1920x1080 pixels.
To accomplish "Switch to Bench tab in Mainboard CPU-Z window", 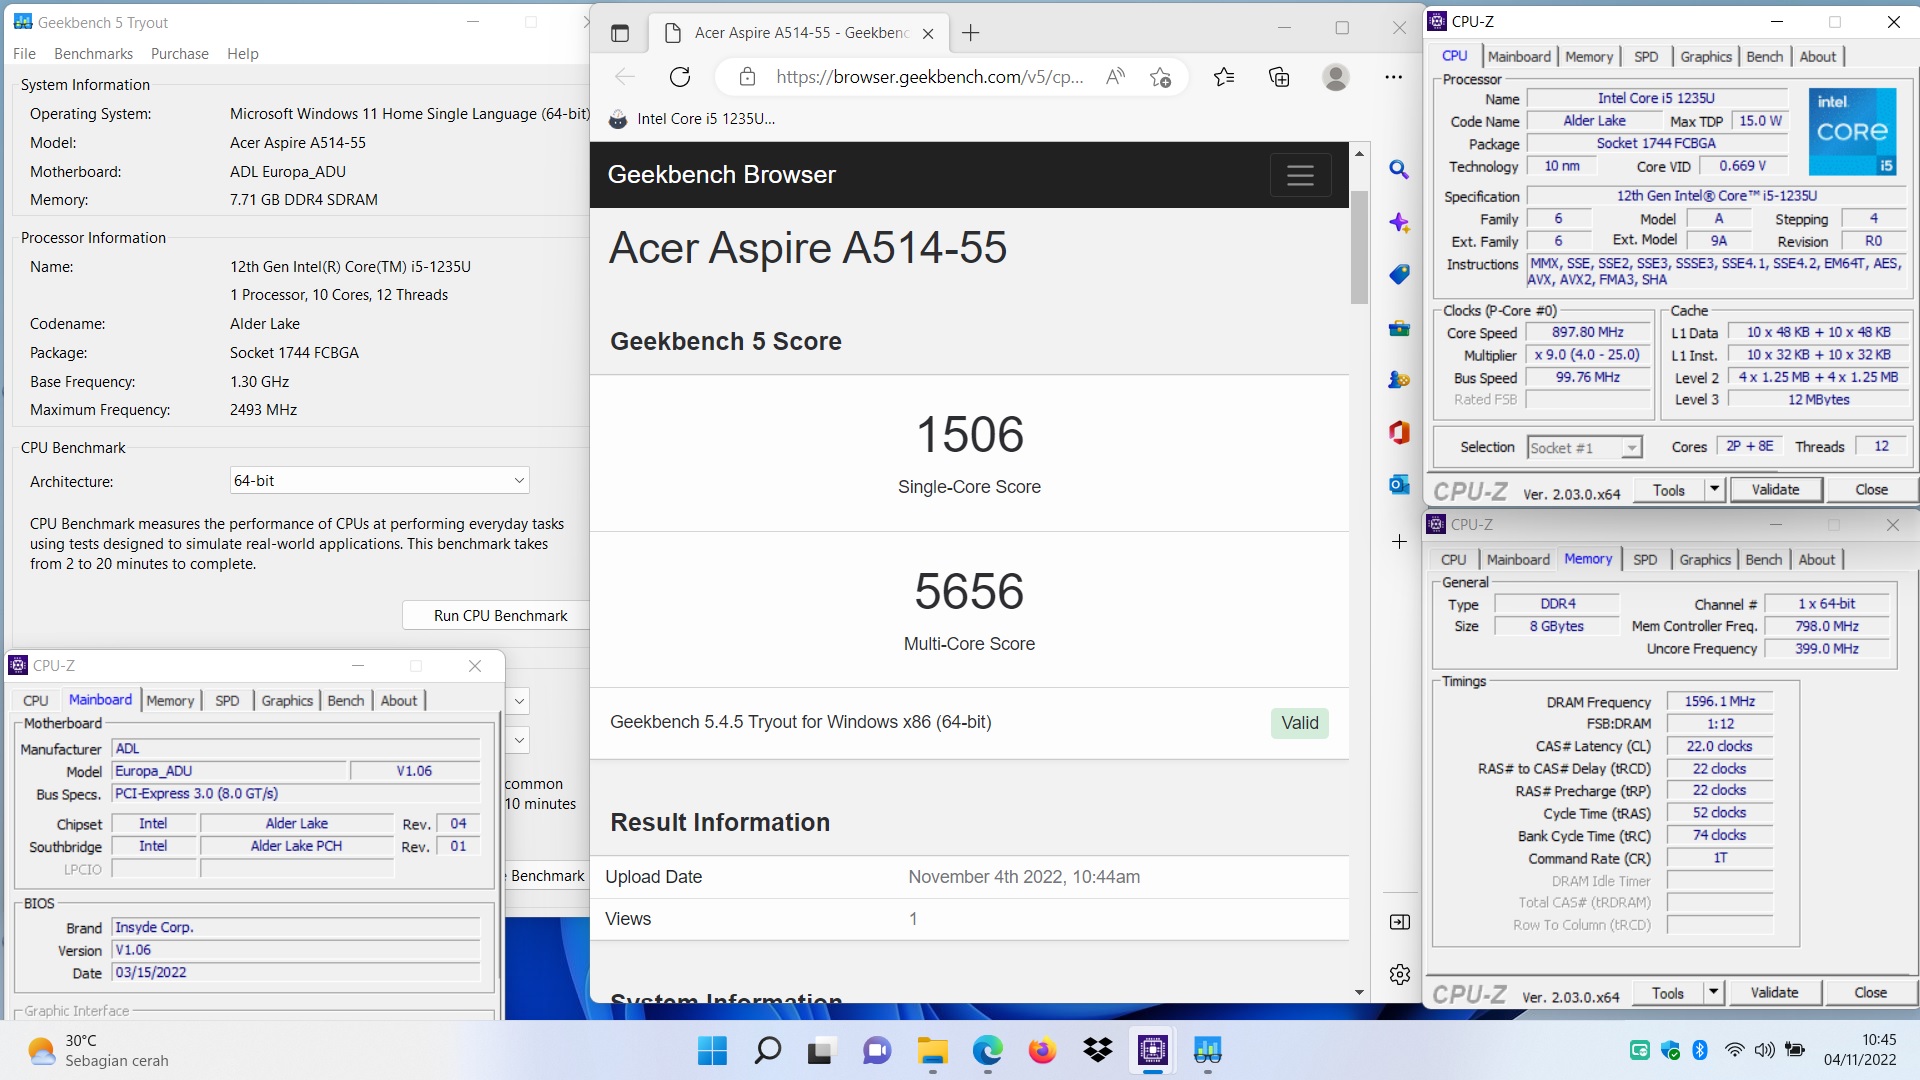I will coord(346,701).
